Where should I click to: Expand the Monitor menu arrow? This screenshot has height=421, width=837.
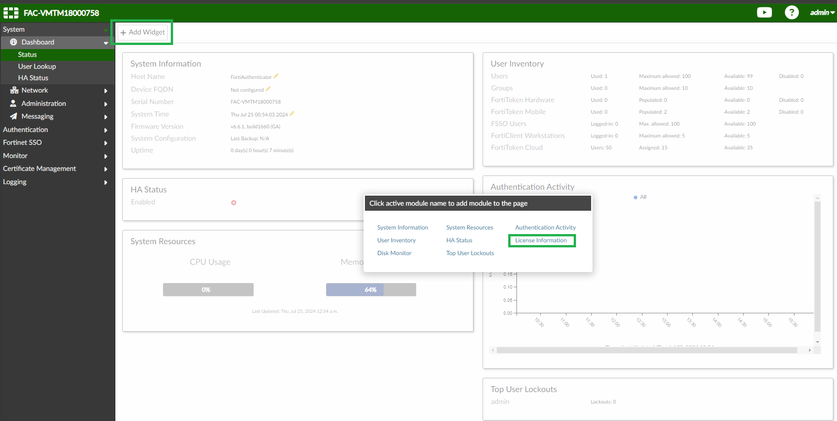106,156
